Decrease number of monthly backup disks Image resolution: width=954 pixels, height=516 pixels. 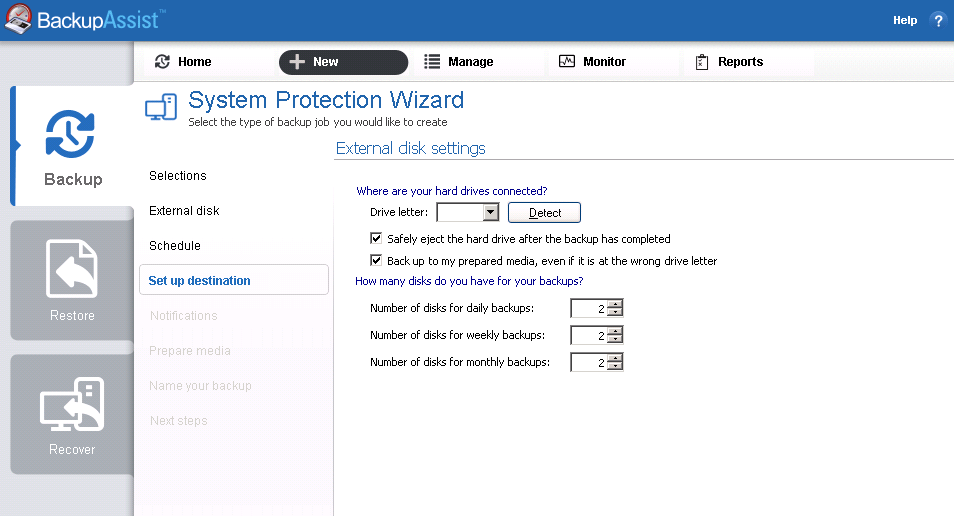(x=615, y=366)
